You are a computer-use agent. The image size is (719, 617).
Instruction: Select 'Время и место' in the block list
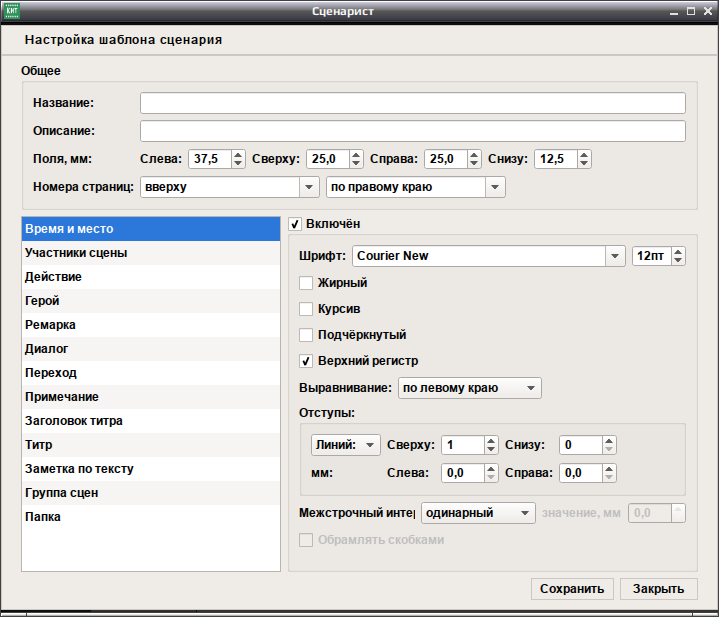click(x=151, y=229)
